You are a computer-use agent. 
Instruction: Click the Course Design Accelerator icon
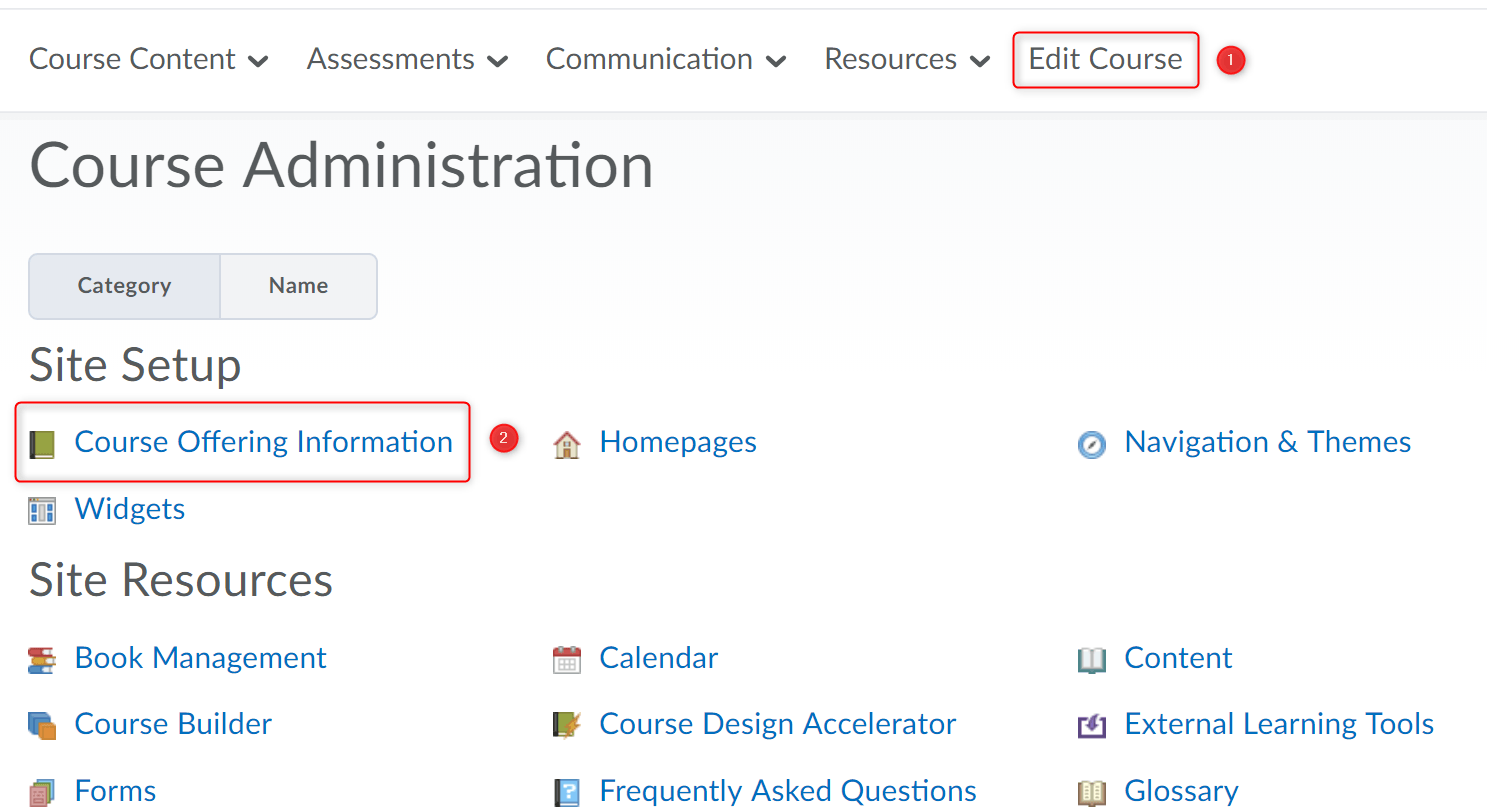(x=567, y=726)
